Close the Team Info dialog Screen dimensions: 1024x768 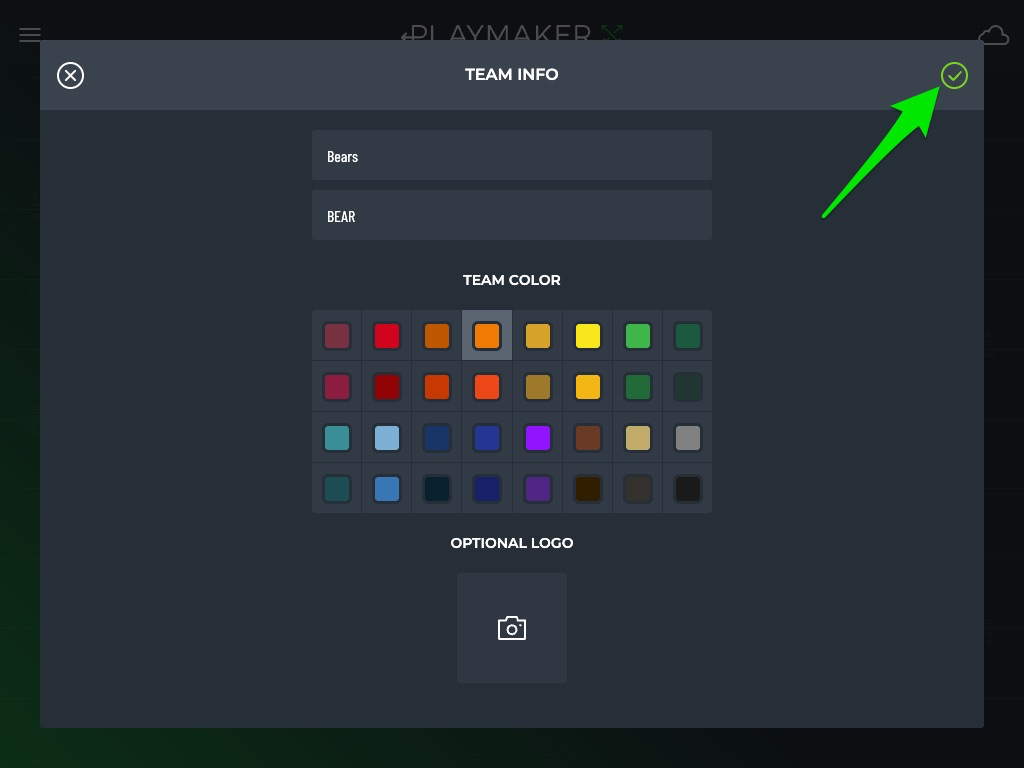click(71, 76)
